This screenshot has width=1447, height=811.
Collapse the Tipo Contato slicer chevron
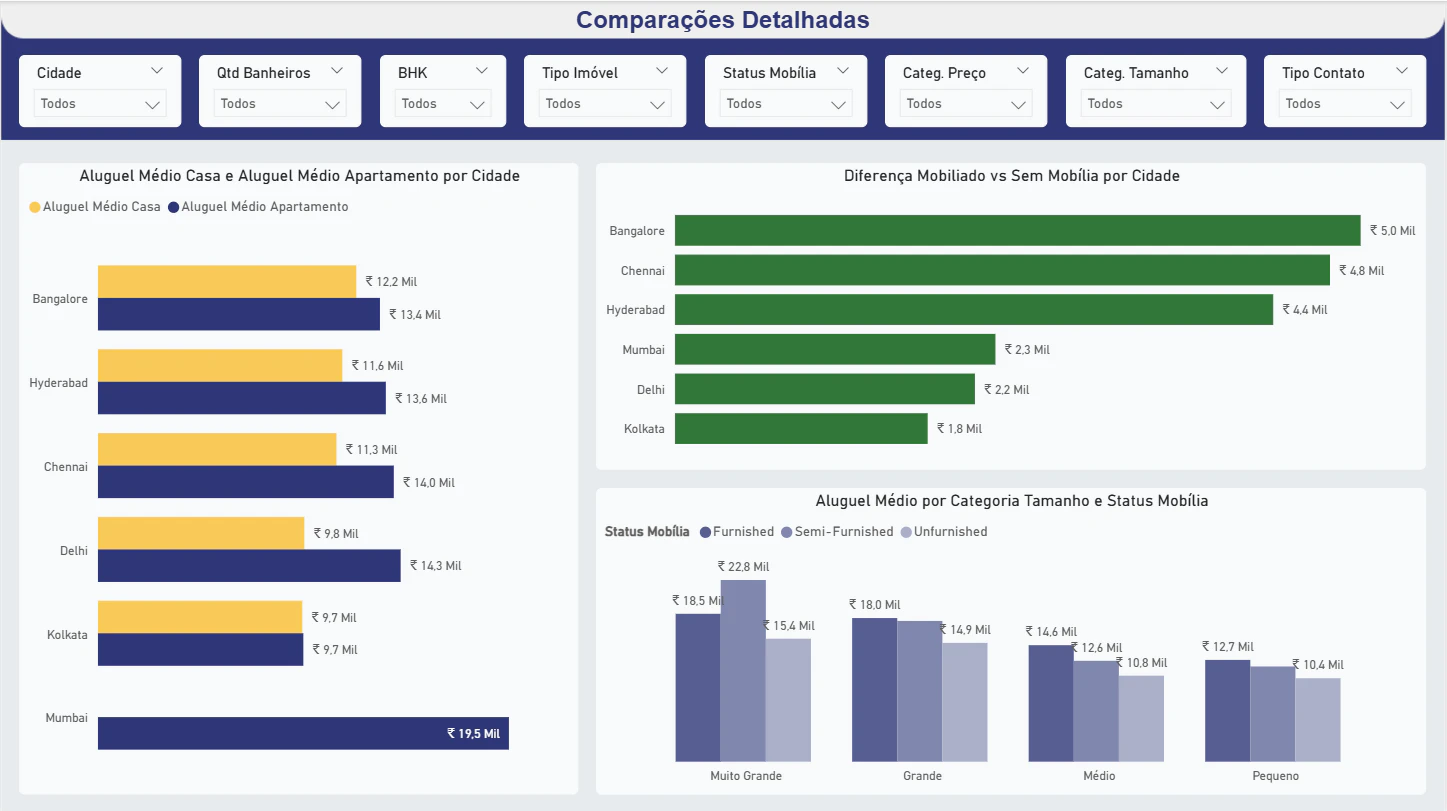(1402, 71)
